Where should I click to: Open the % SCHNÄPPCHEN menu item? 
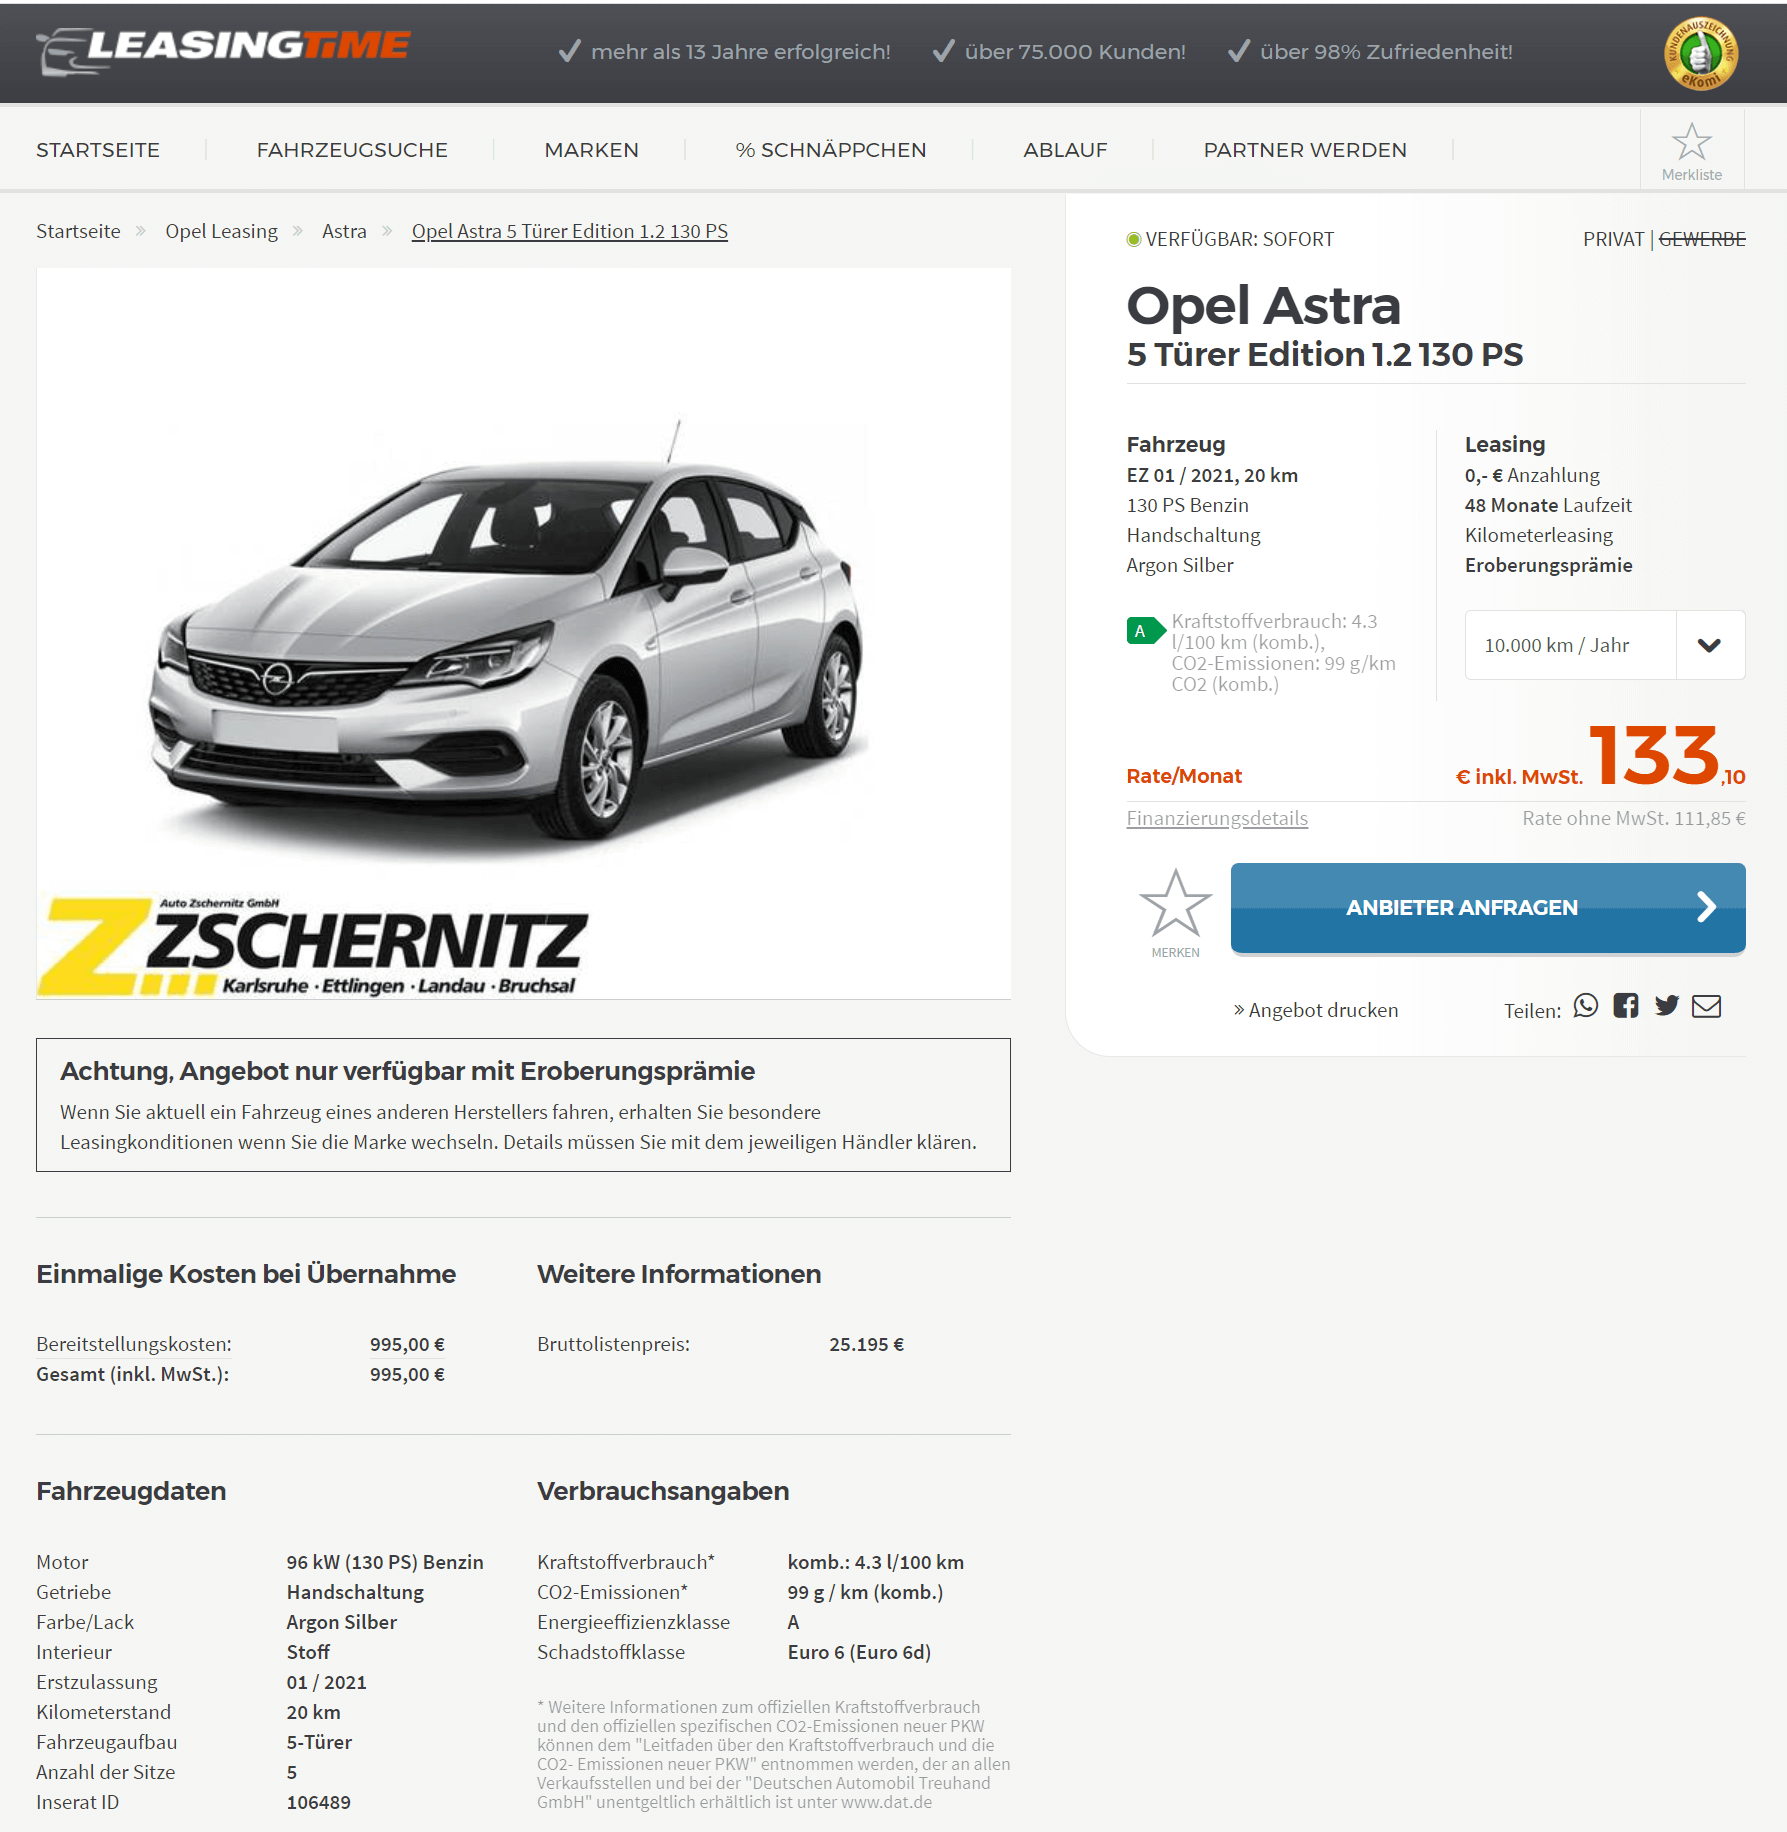coord(830,150)
